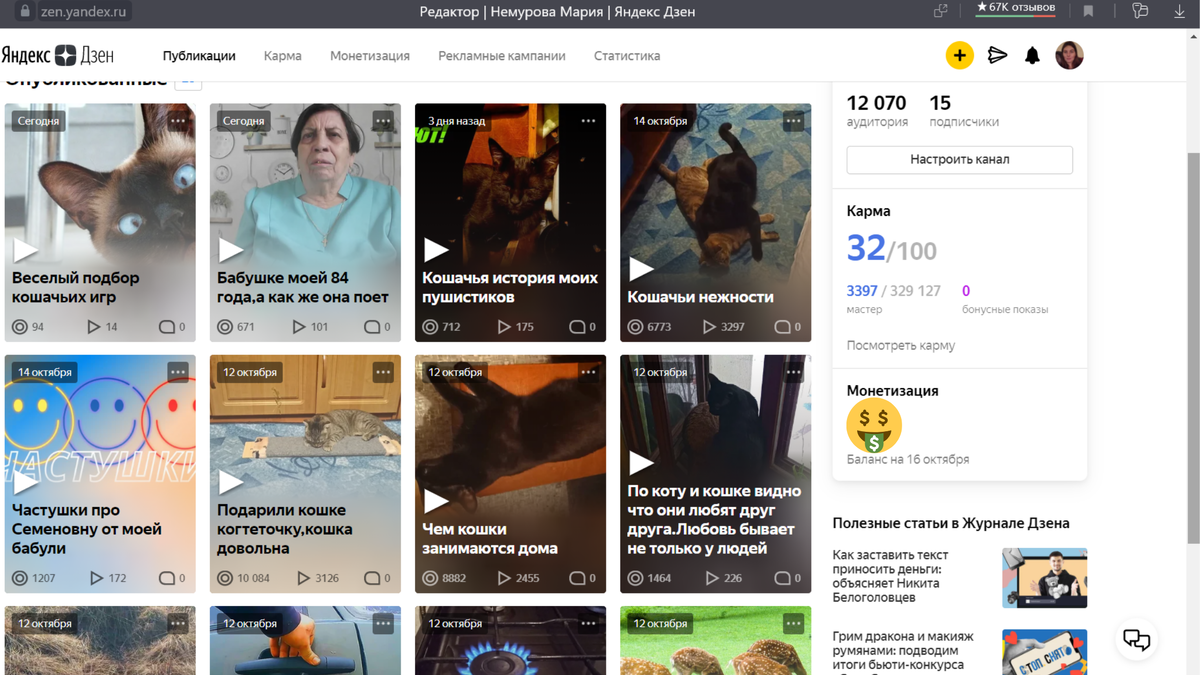Open three-dot menu on Бабушке моей 84 card
Screen dimensions: 1200x675
tap(383, 120)
